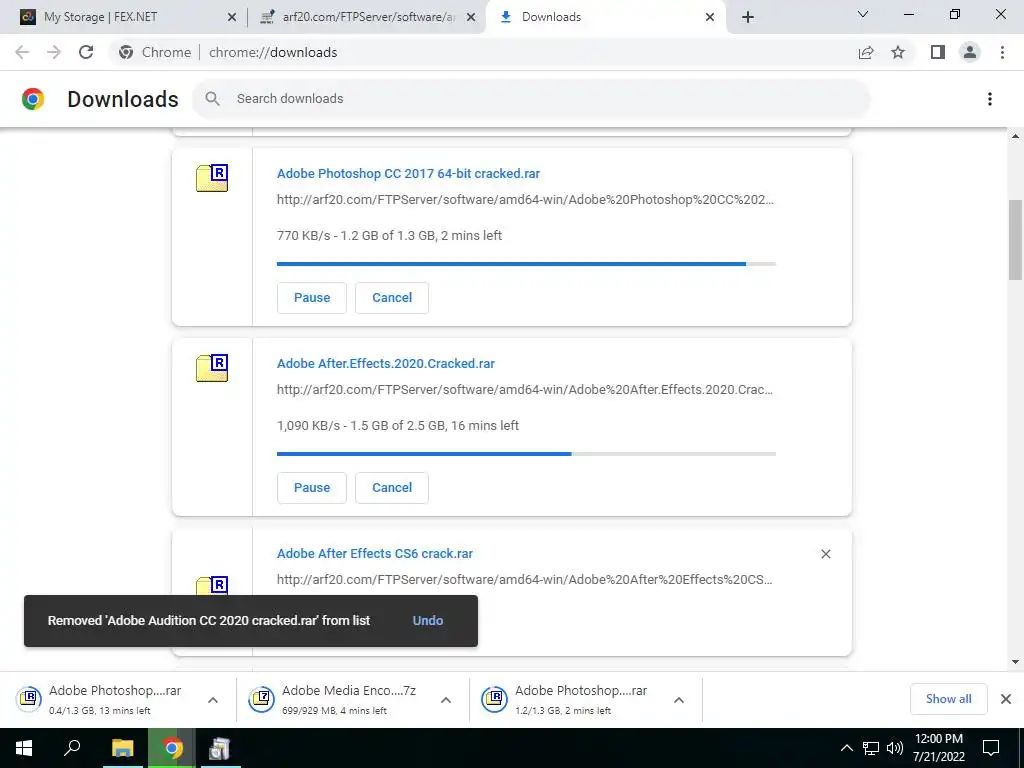Image resolution: width=1024 pixels, height=768 pixels.
Task: Undo removal of Adobe Audition file
Action: pyautogui.click(x=428, y=620)
